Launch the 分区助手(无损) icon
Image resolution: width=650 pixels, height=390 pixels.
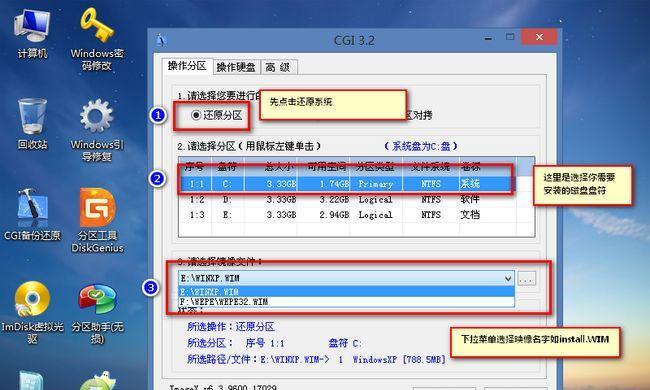97,314
